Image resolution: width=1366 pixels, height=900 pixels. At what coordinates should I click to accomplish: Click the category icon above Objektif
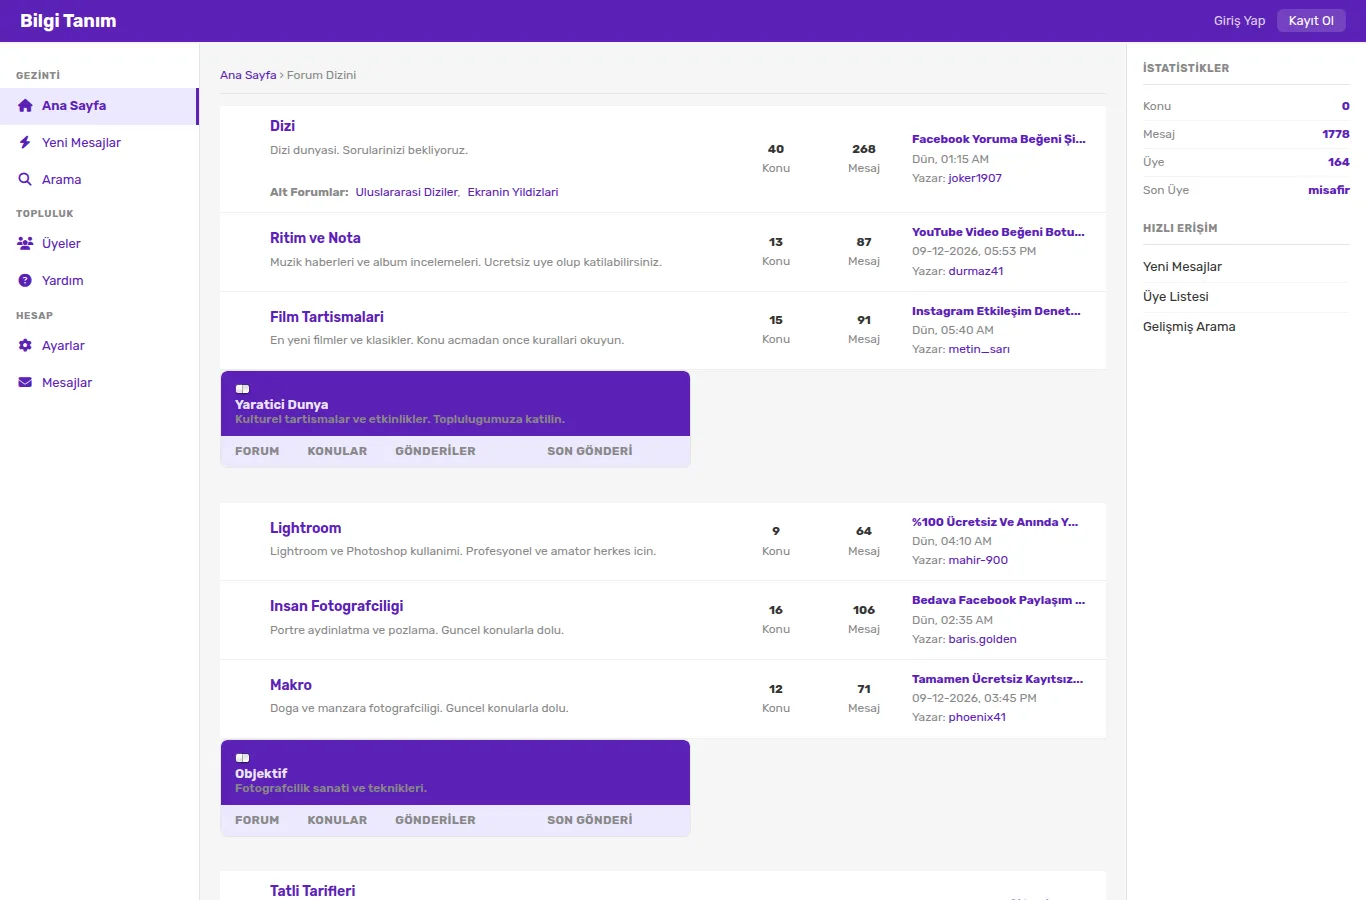point(242,758)
